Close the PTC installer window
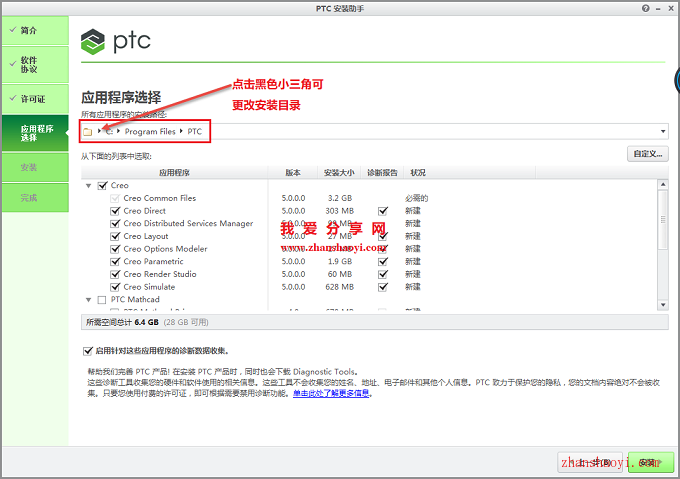This screenshot has height=479, width=680. [x=670, y=8]
